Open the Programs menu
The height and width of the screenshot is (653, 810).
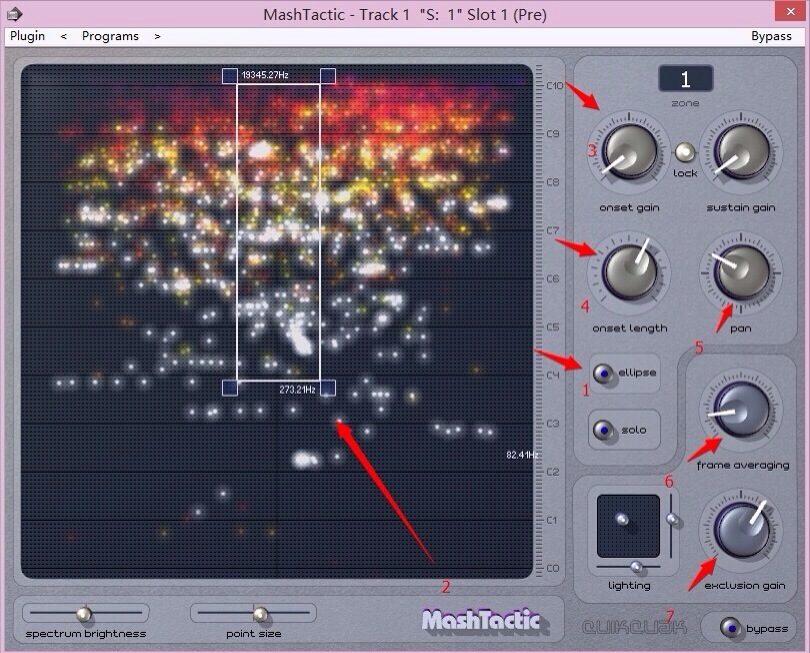click(x=110, y=36)
